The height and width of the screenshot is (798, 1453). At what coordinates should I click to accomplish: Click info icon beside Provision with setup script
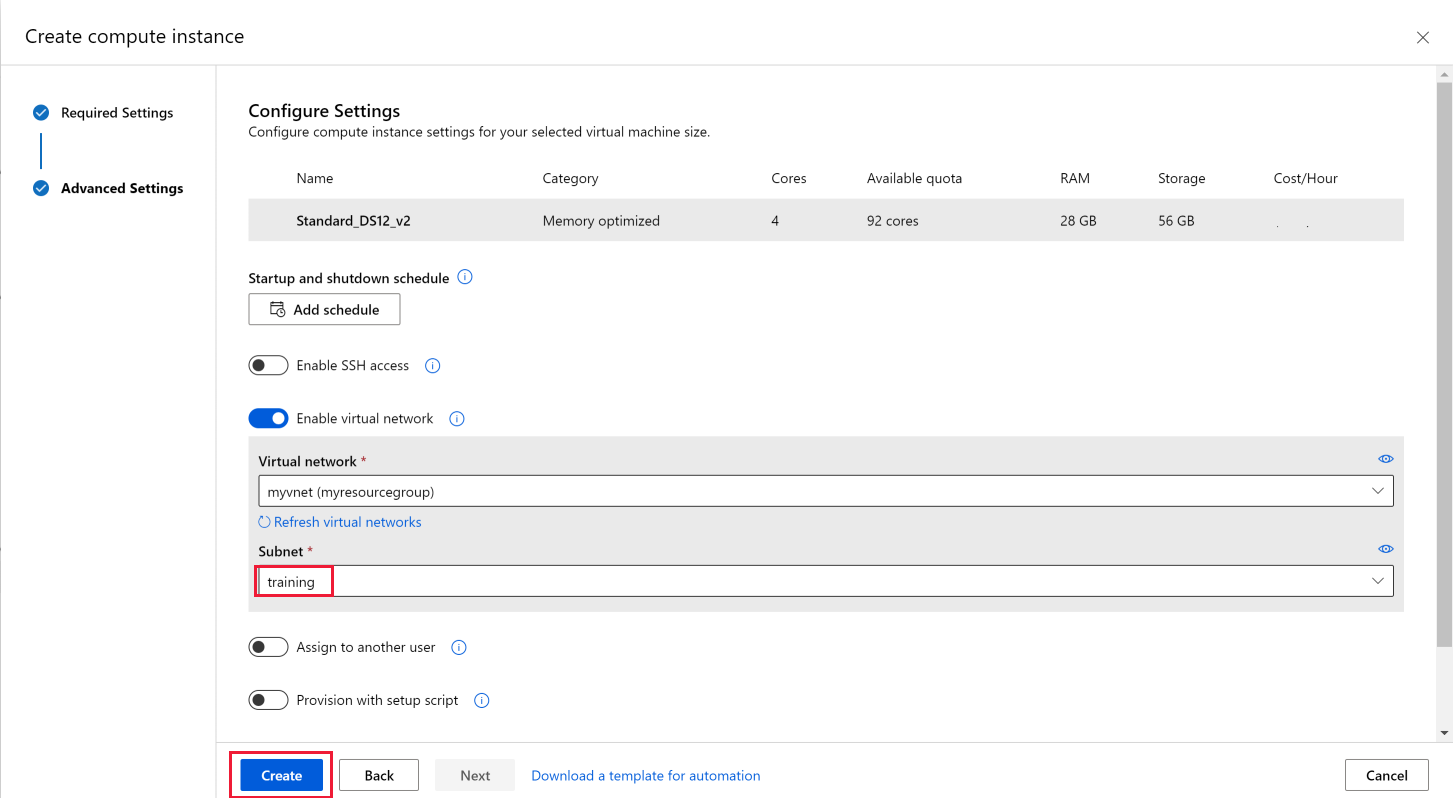(481, 701)
